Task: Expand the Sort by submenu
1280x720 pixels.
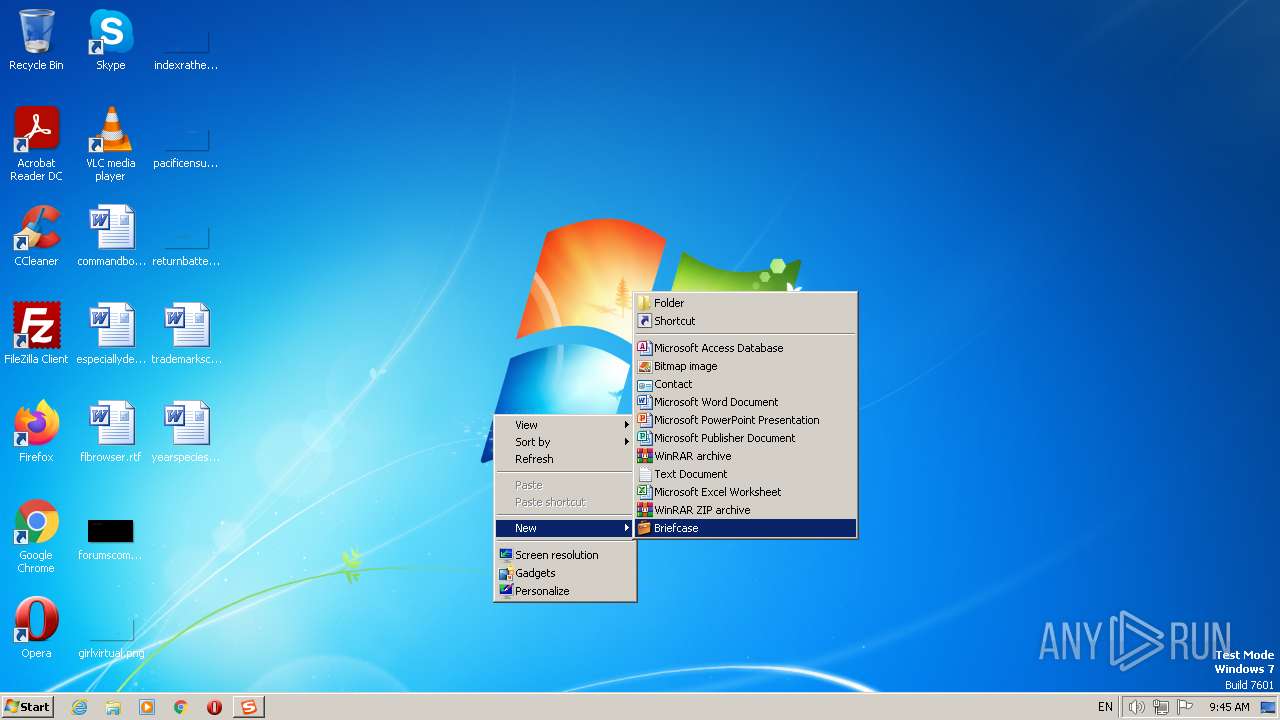Action: [565, 442]
